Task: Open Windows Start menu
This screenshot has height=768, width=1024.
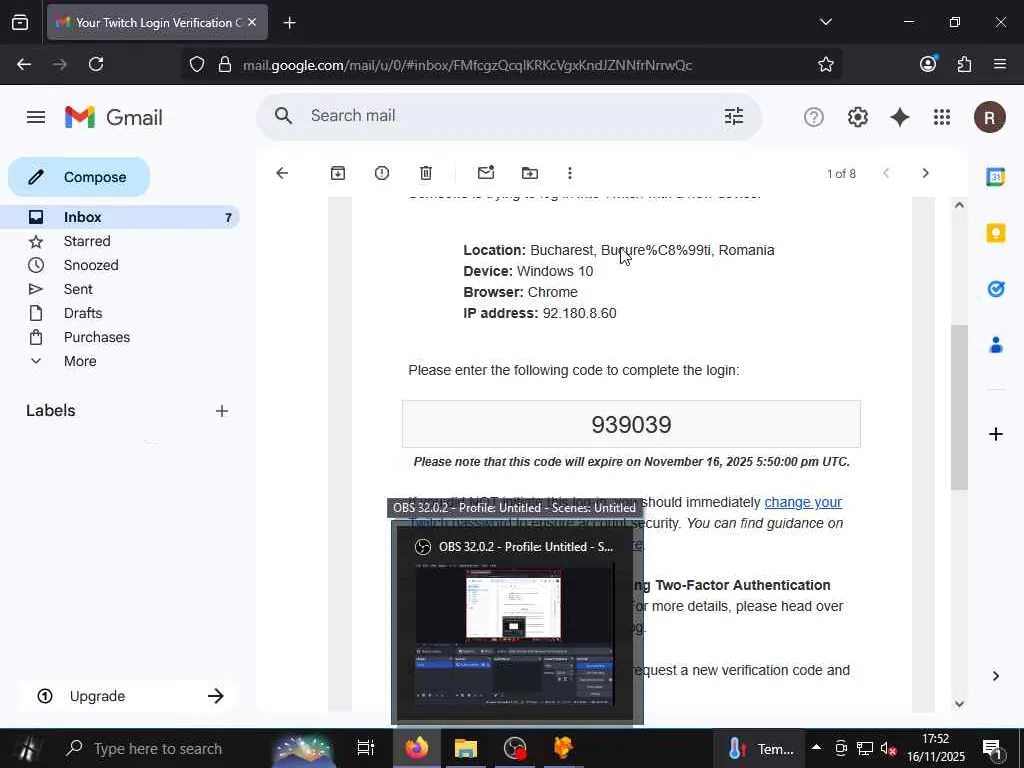Action: pyautogui.click(x=27, y=748)
